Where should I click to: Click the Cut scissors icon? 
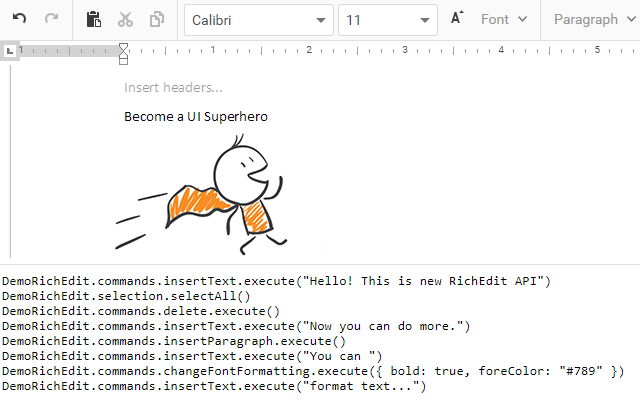point(125,19)
